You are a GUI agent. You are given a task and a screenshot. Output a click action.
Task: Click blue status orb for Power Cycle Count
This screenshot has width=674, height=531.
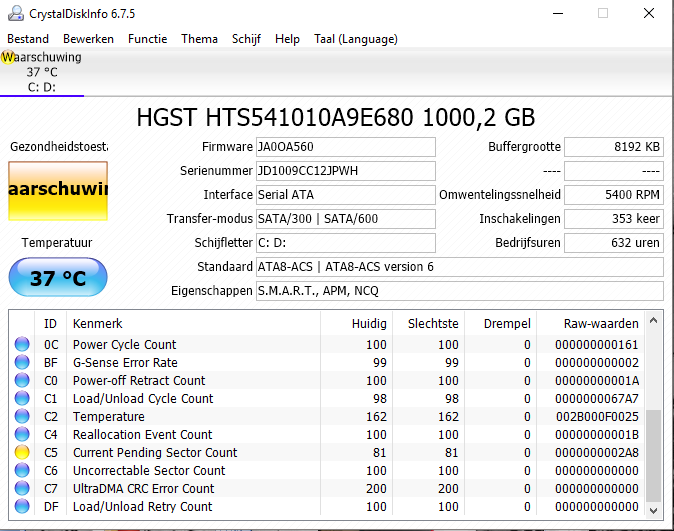coord(22,345)
